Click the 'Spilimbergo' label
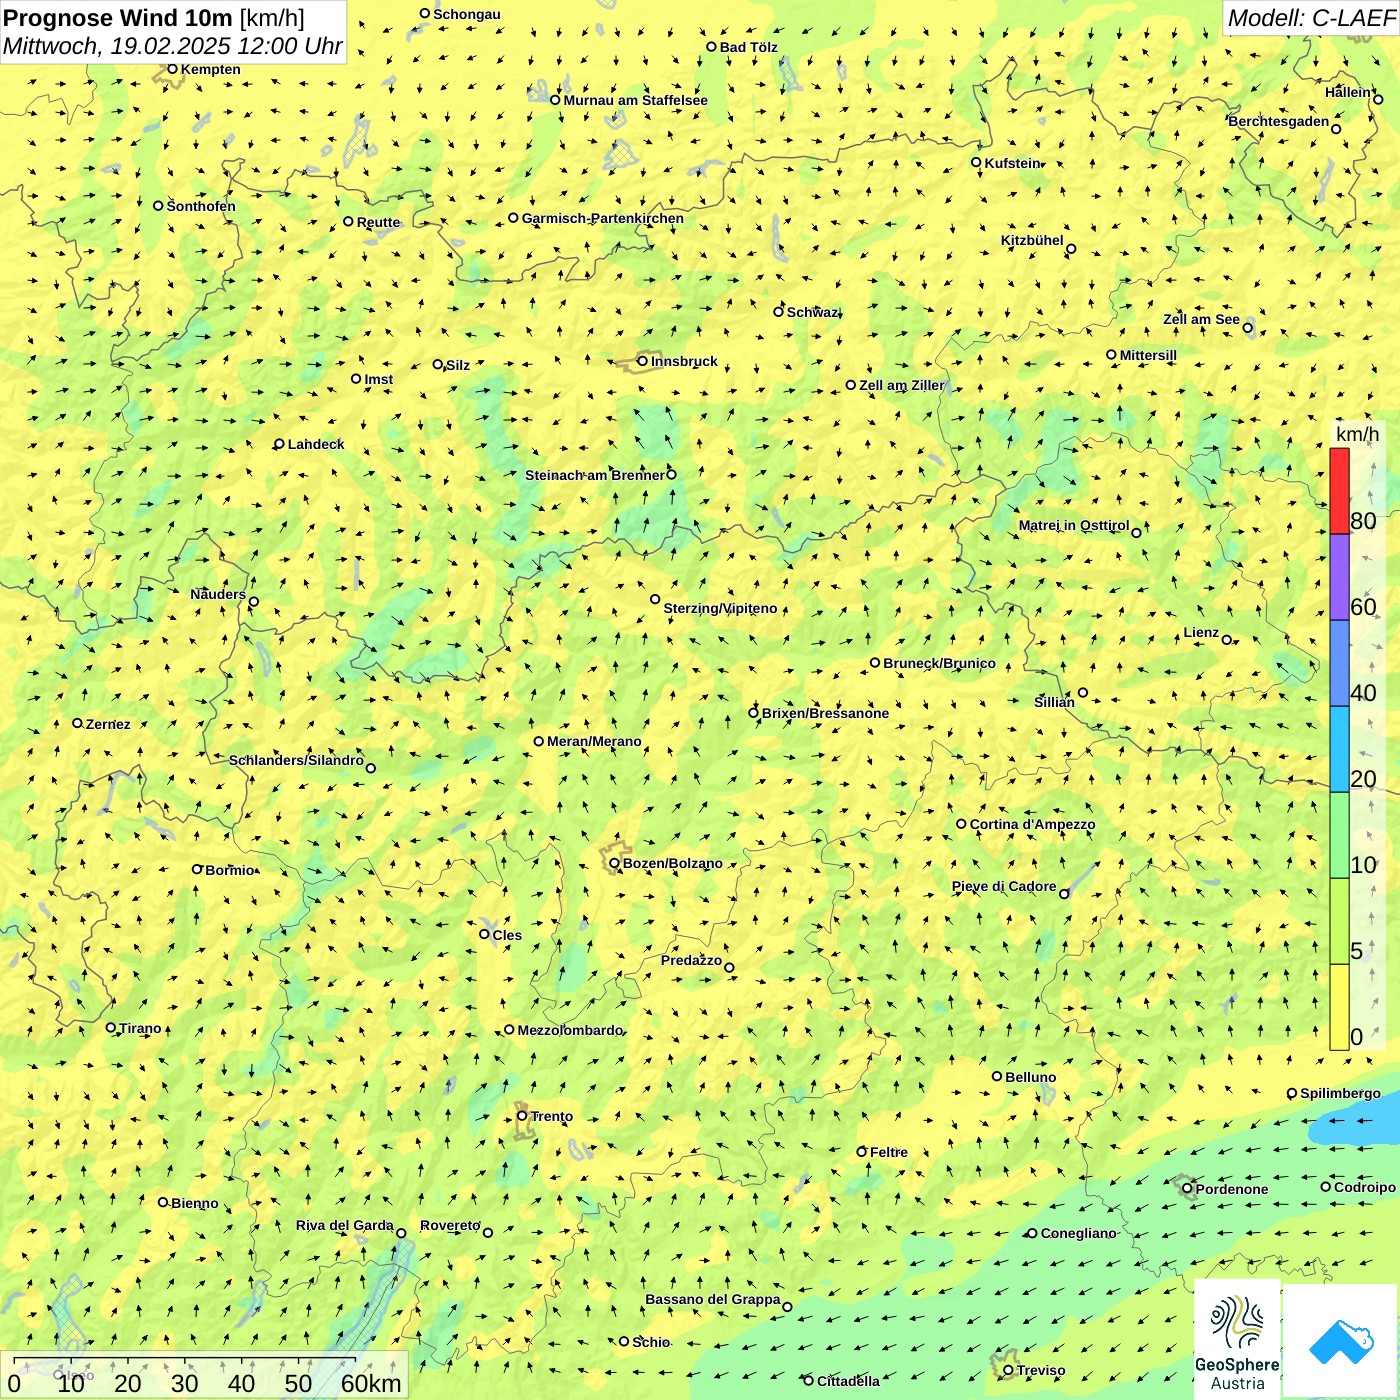1400x1400 pixels. tap(1340, 1093)
